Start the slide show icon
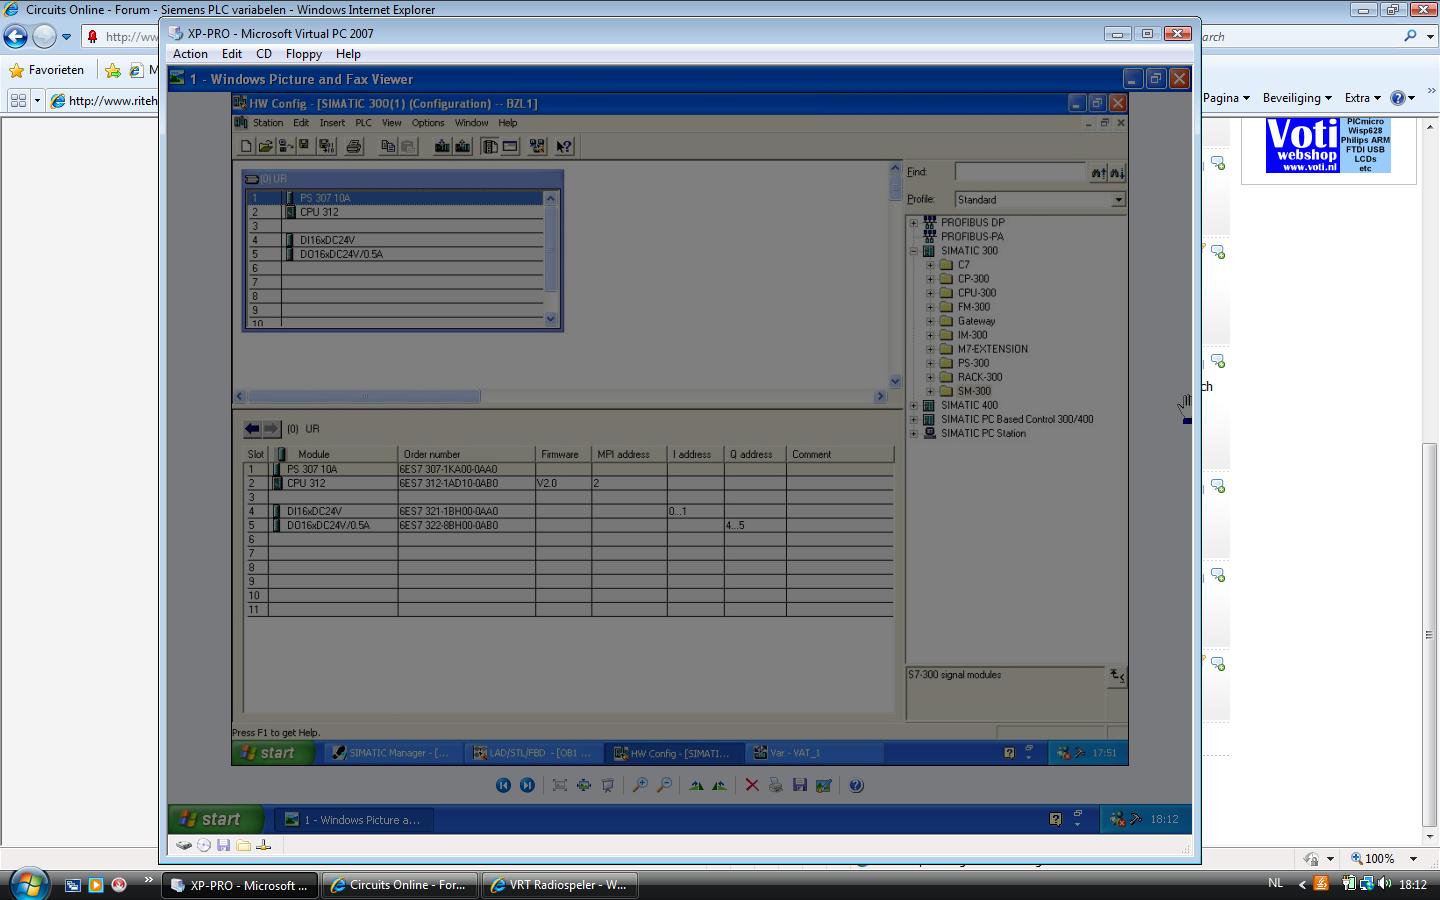1440x900 pixels. [607, 786]
